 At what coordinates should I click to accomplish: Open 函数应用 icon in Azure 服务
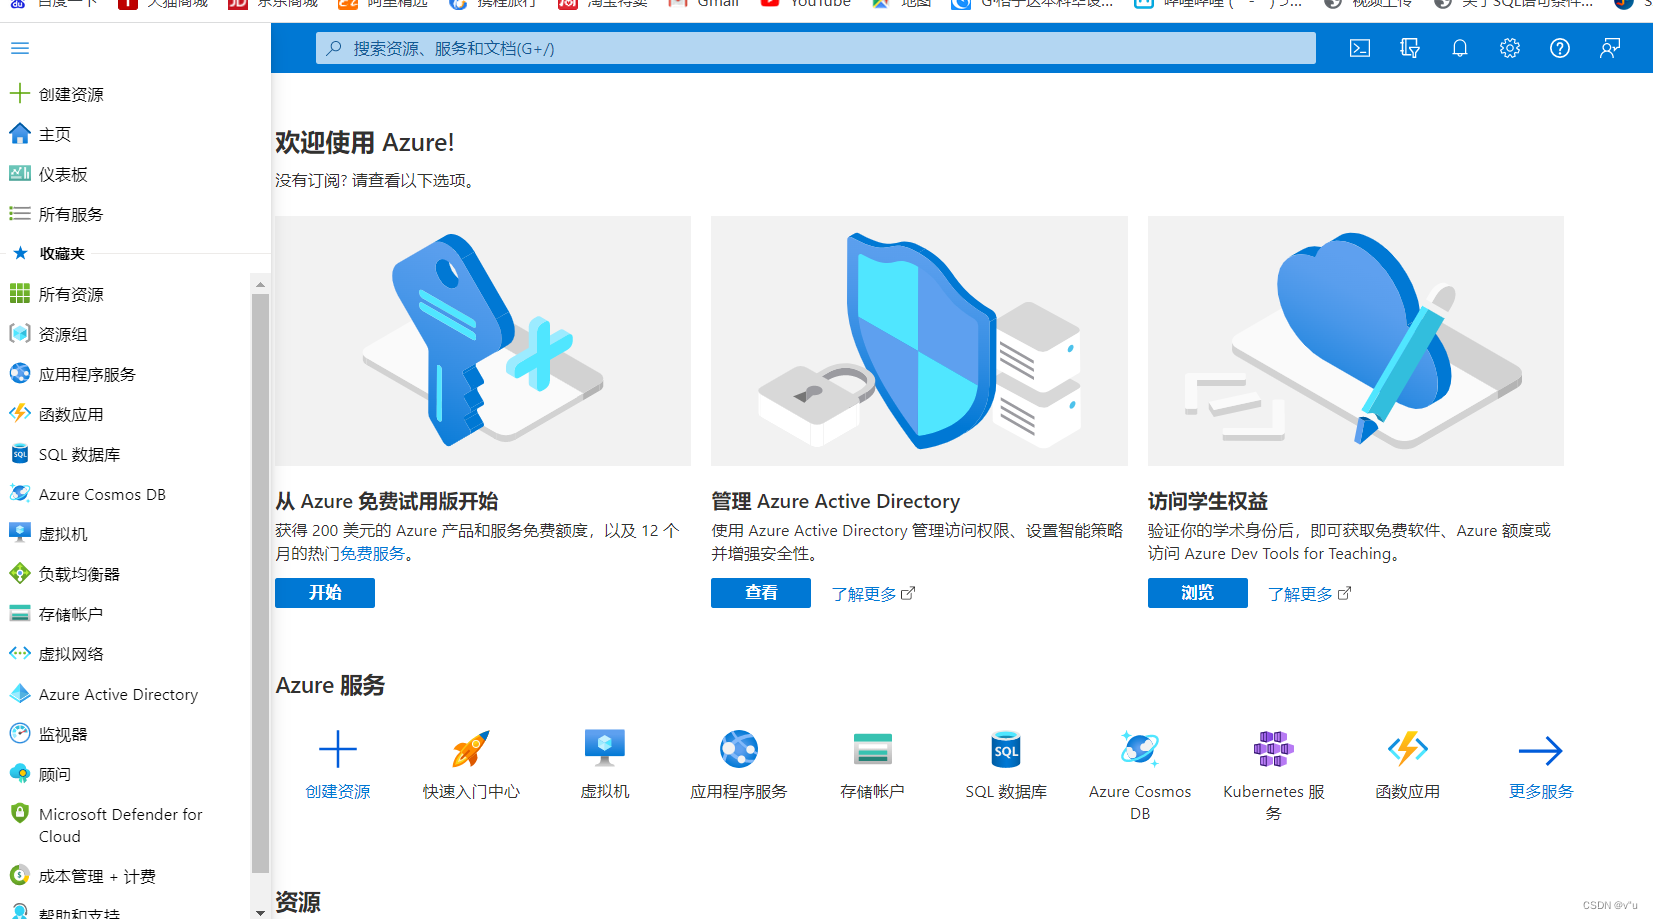1408,749
